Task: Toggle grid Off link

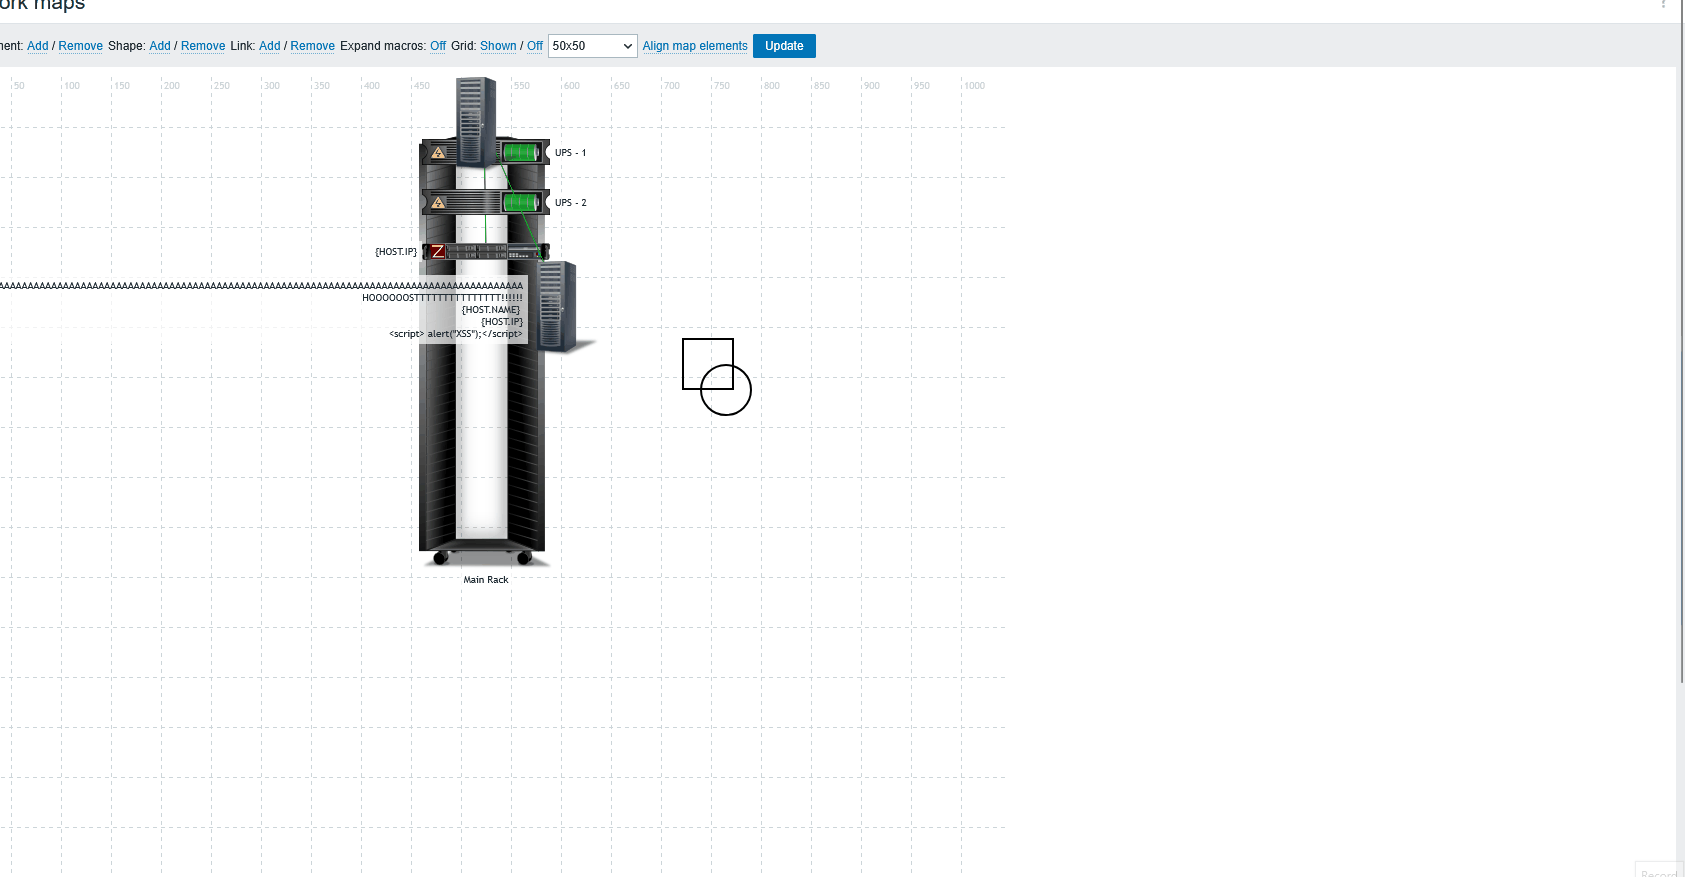Action: (535, 46)
